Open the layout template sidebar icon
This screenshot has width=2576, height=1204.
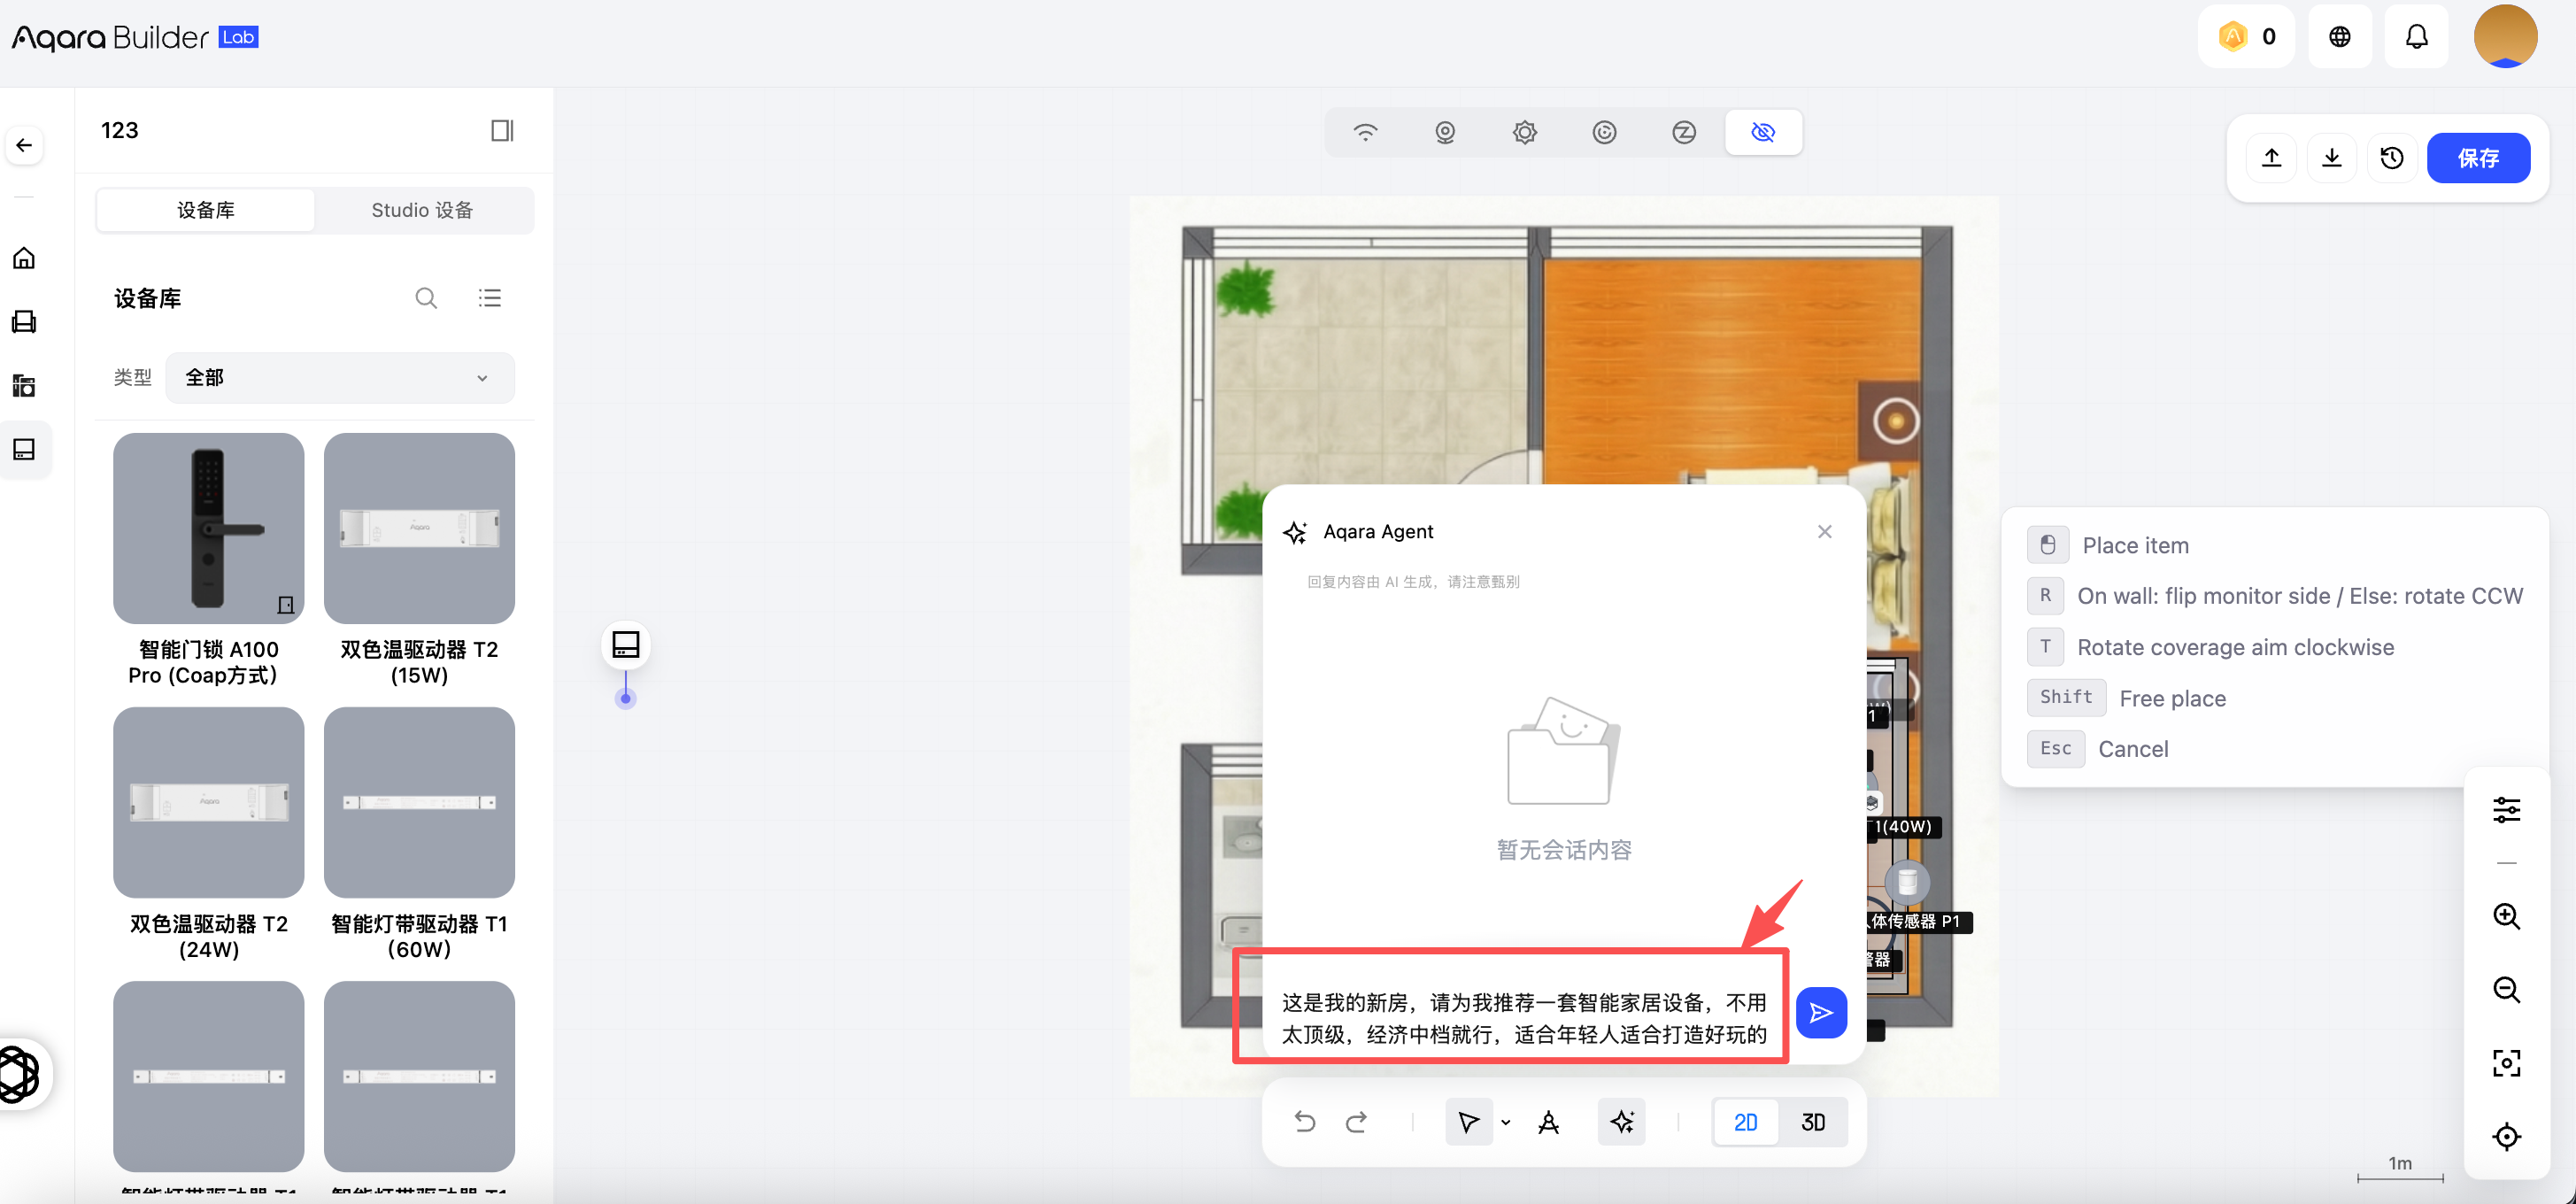pyautogui.click(x=24, y=386)
